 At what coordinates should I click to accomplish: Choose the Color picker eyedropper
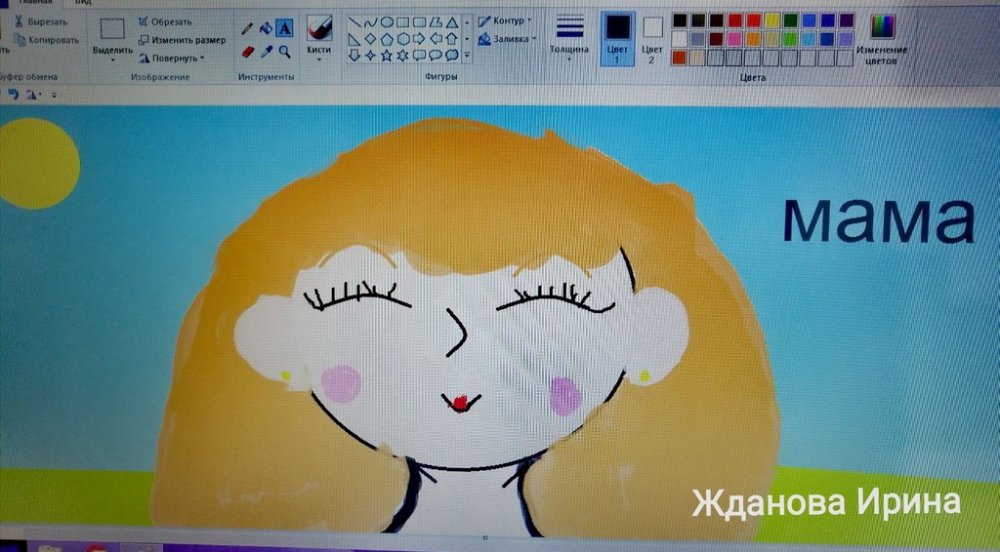(x=266, y=51)
